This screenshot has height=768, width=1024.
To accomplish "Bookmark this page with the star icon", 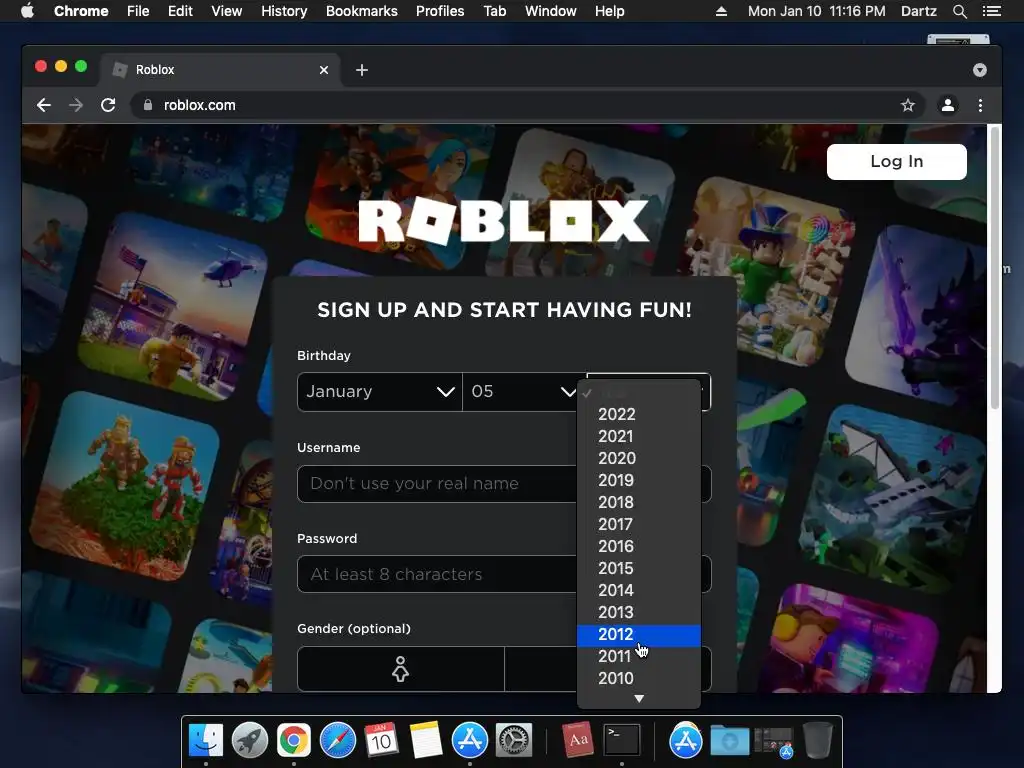I will tap(908, 105).
